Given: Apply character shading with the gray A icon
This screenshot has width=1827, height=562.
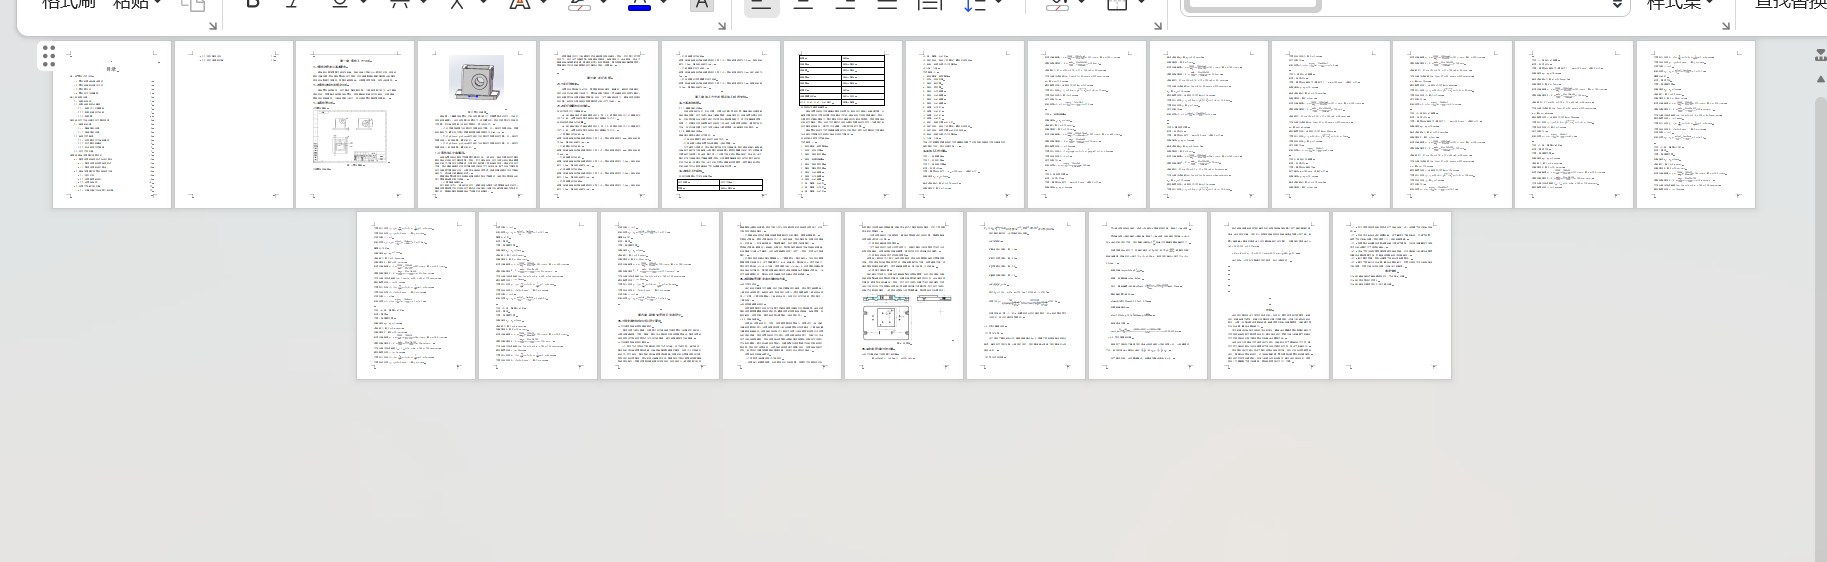Looking at the screenshot, I should tap(702, 4).
